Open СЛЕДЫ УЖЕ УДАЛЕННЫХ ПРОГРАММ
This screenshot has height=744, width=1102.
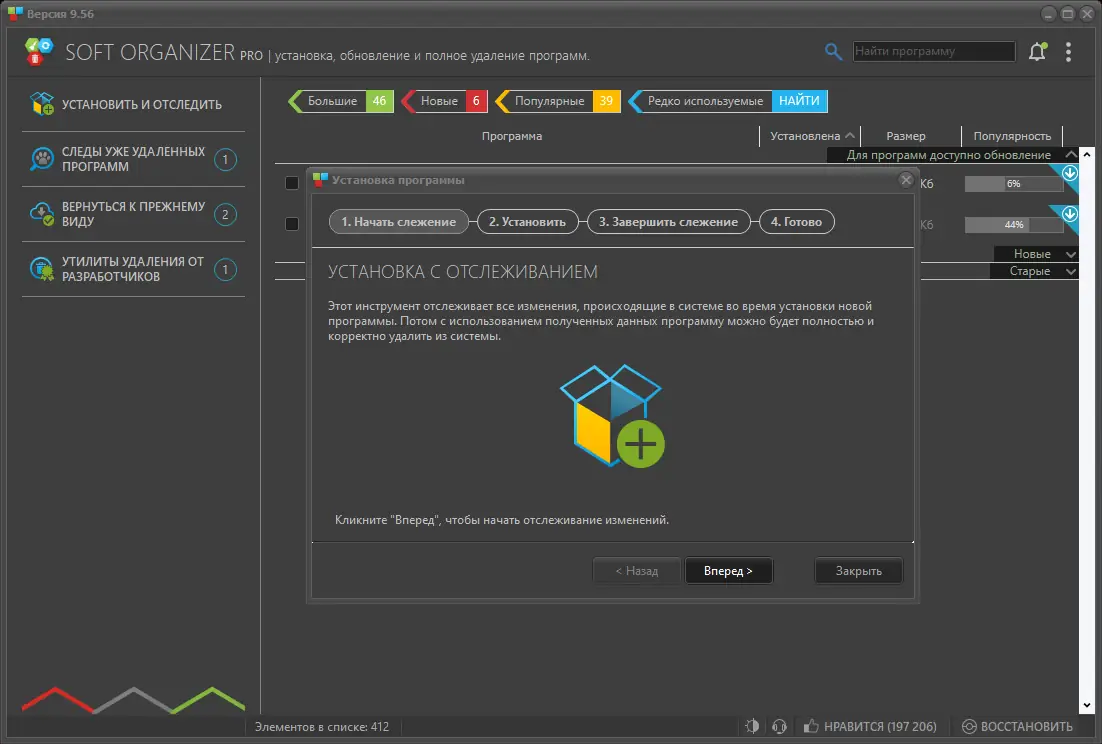pos(134,159)
